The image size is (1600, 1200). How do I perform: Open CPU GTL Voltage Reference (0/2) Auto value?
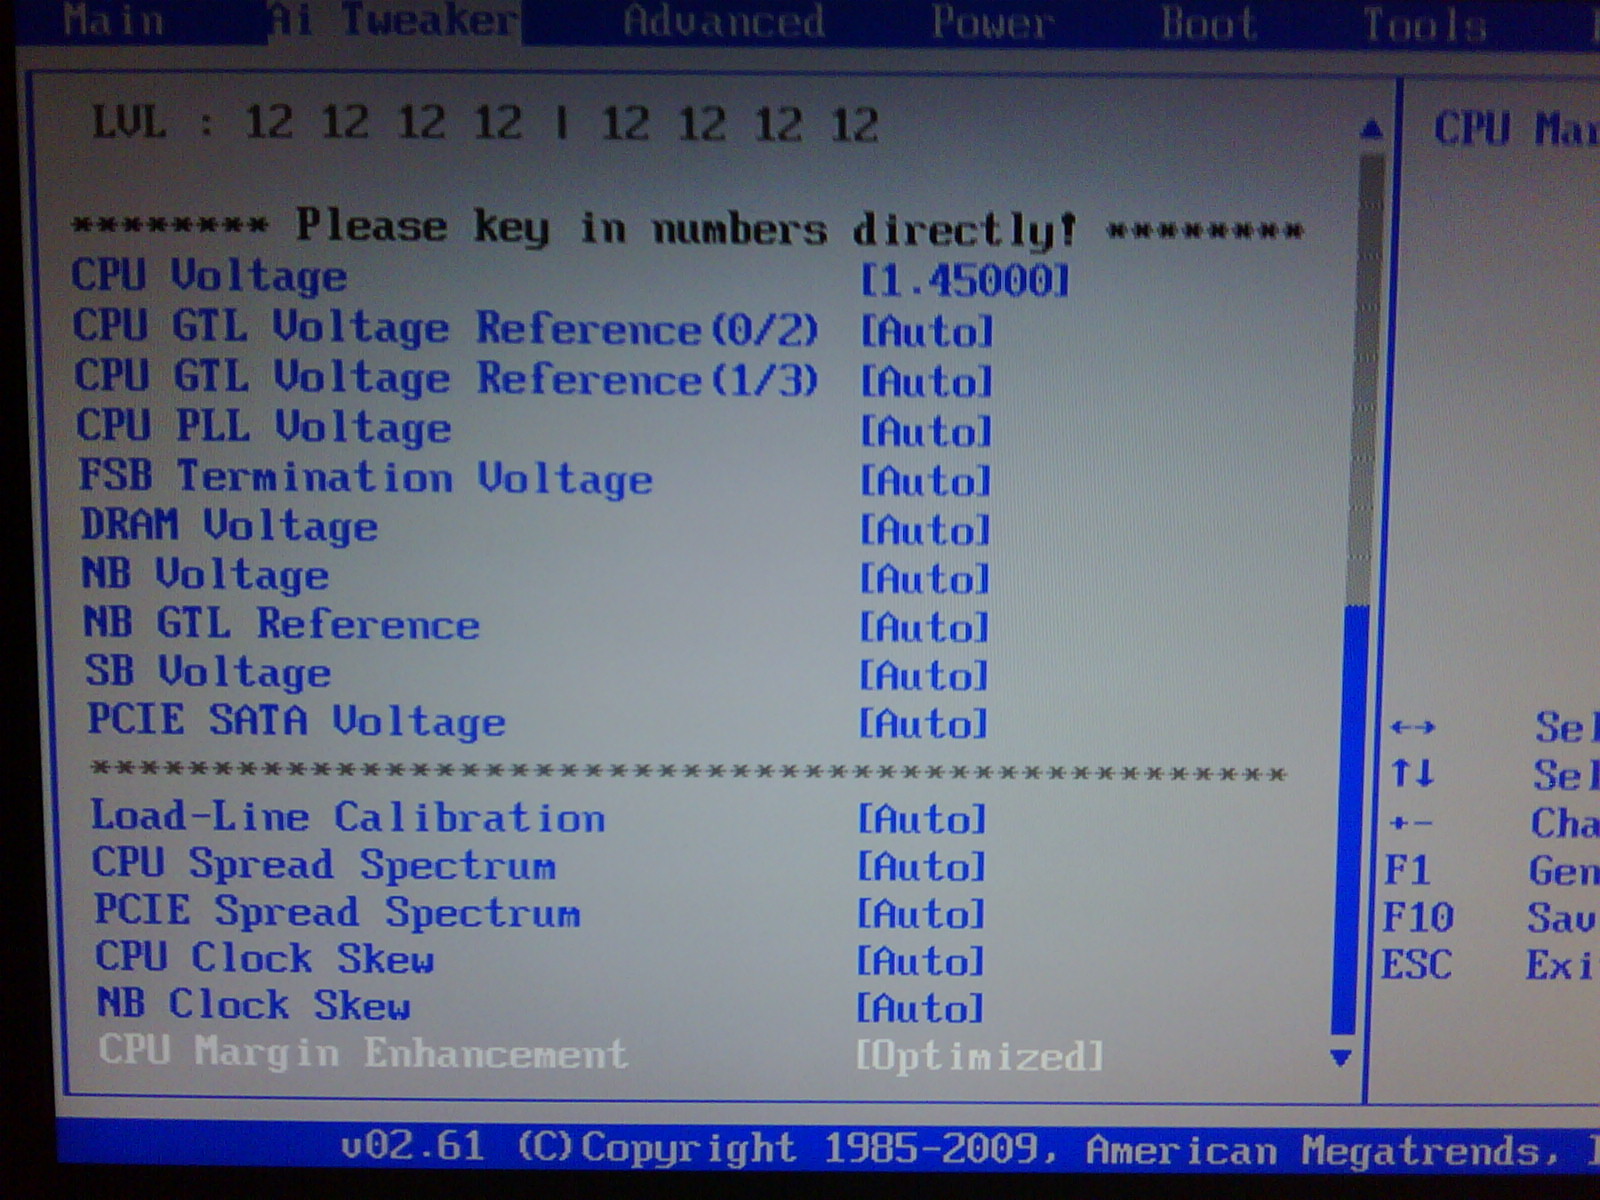click(926, 331)
